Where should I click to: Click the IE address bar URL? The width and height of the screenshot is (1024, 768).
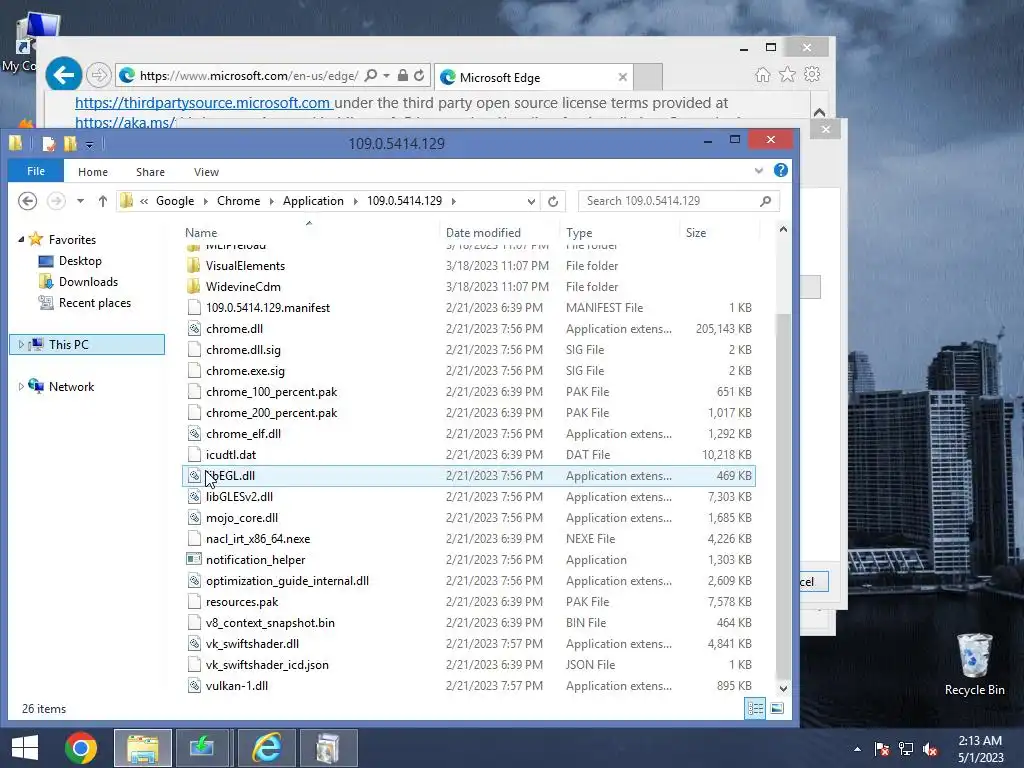pyautogui.click(x=249, y=76)
